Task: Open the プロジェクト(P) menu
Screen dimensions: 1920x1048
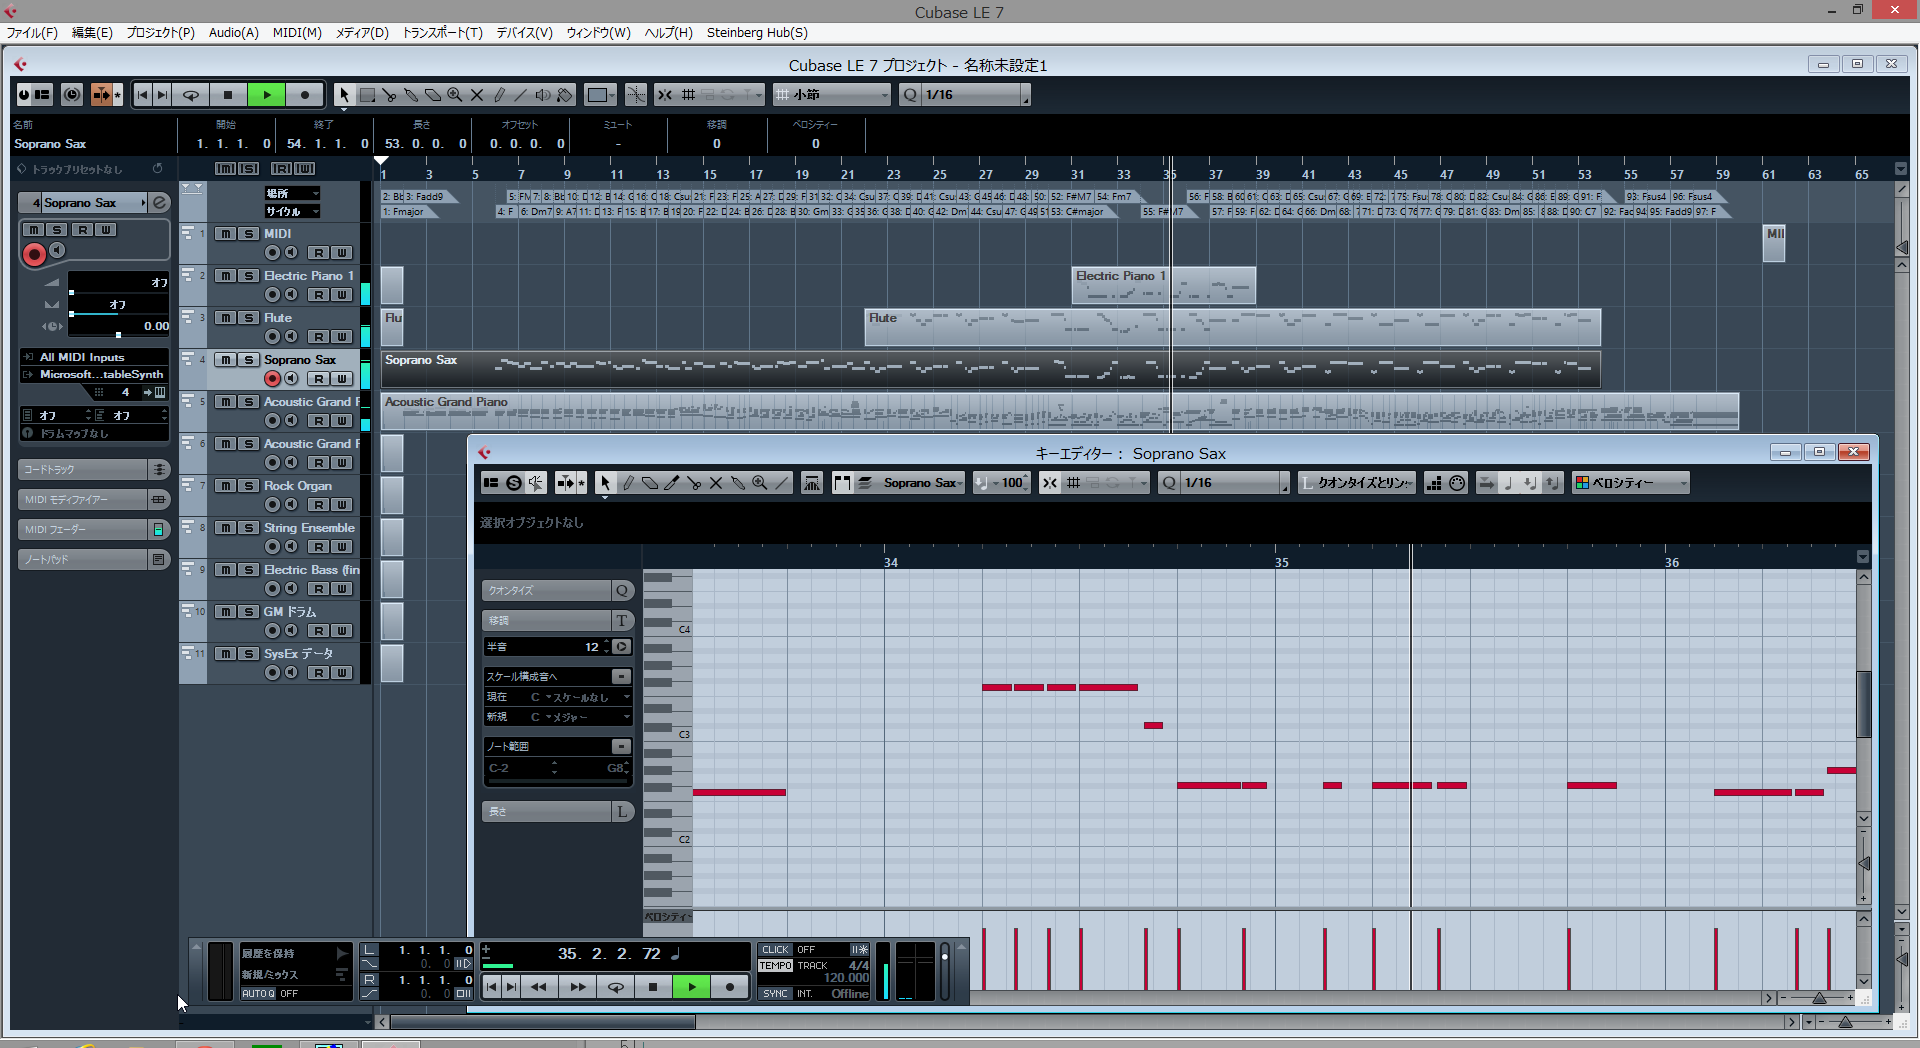Action: pos(160,32)
